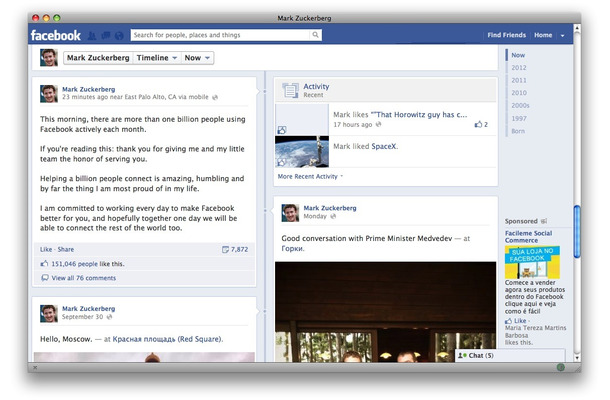Screen dimensions: 610x400
Task: Open the messages icon in header
Action: [x=105, y=36]
